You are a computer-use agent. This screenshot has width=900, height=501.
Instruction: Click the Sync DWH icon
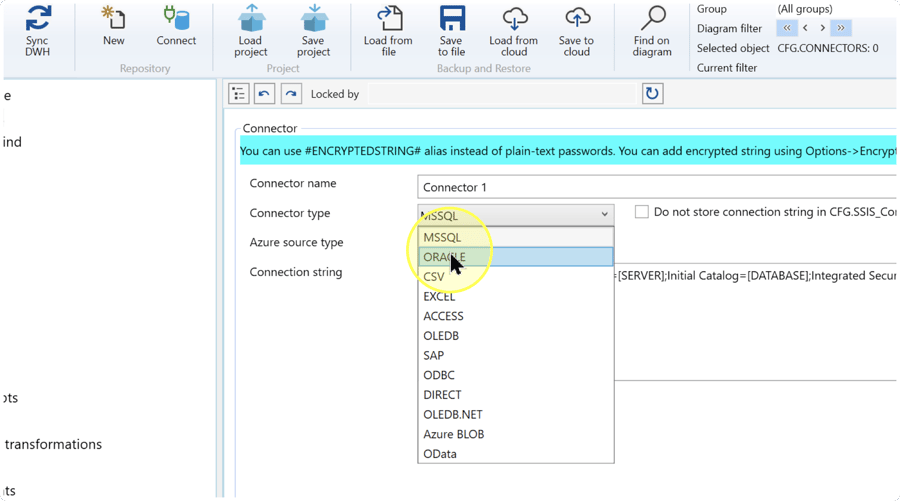[37, 32]
